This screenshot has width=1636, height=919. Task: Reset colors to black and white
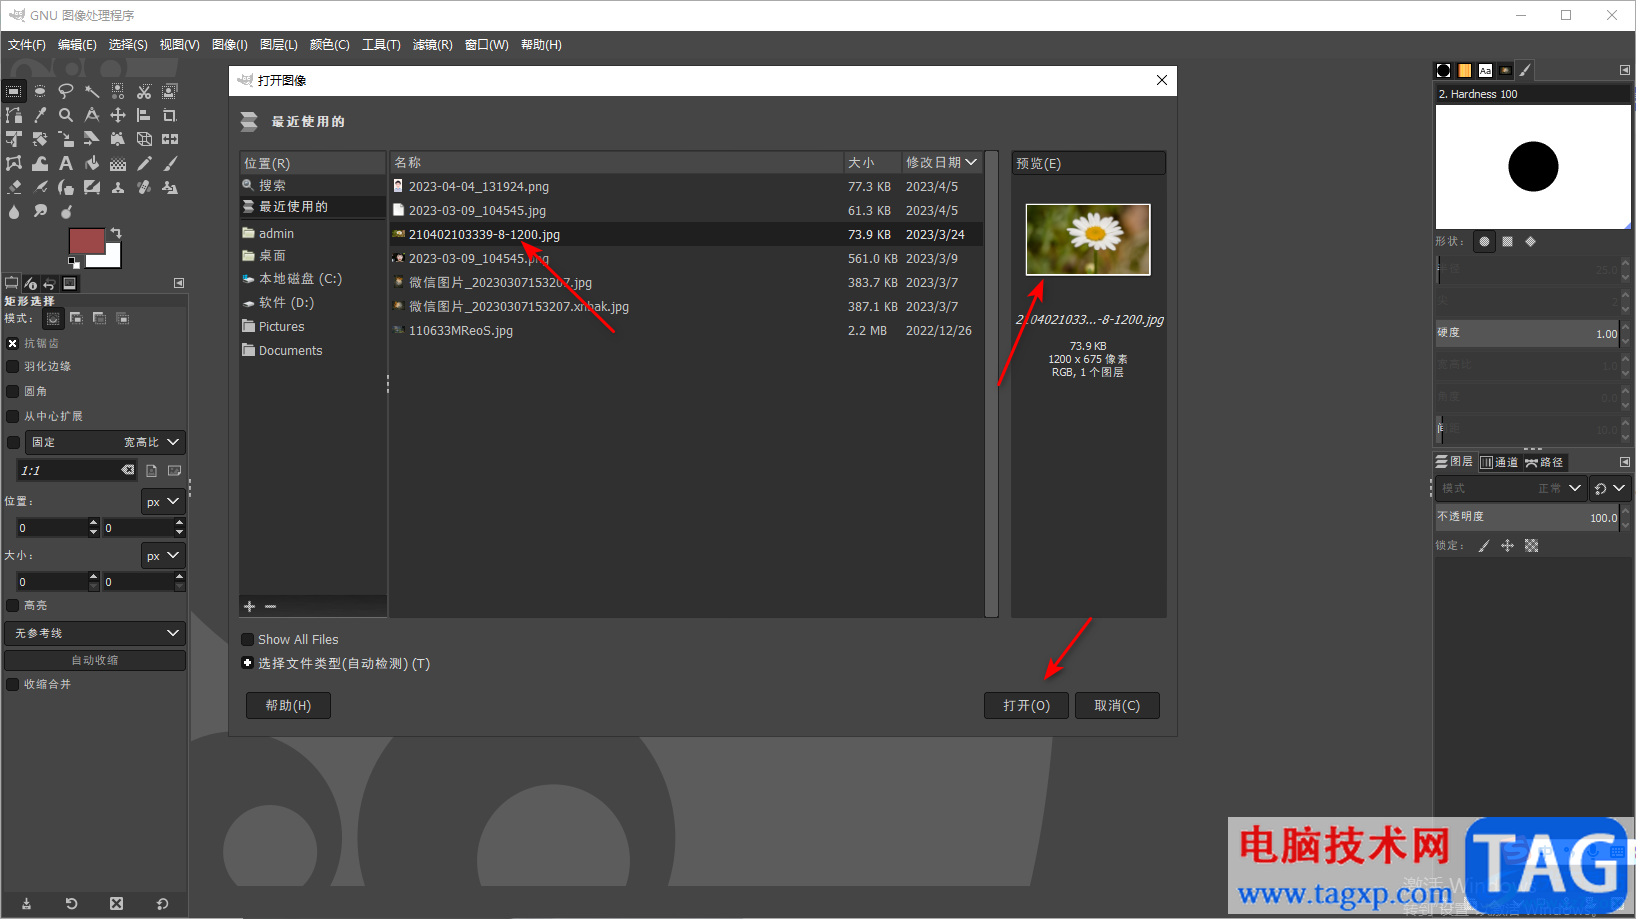point(74,263)
